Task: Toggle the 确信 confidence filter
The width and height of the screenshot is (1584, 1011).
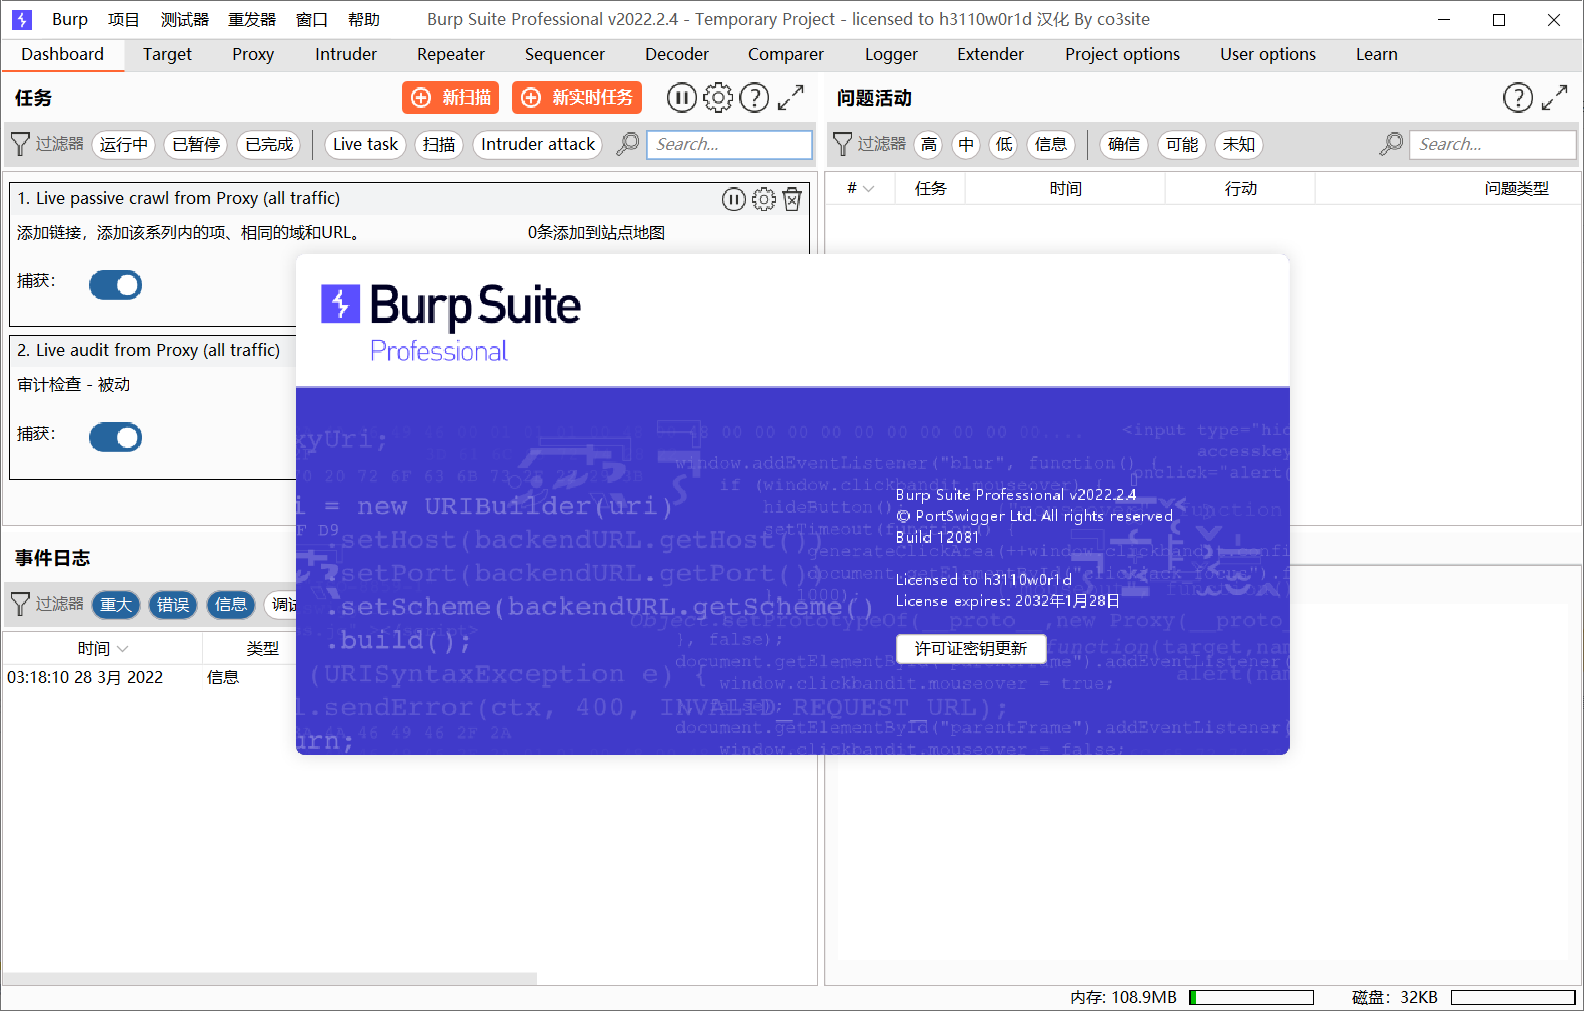Action: (x=1124, y=144)
